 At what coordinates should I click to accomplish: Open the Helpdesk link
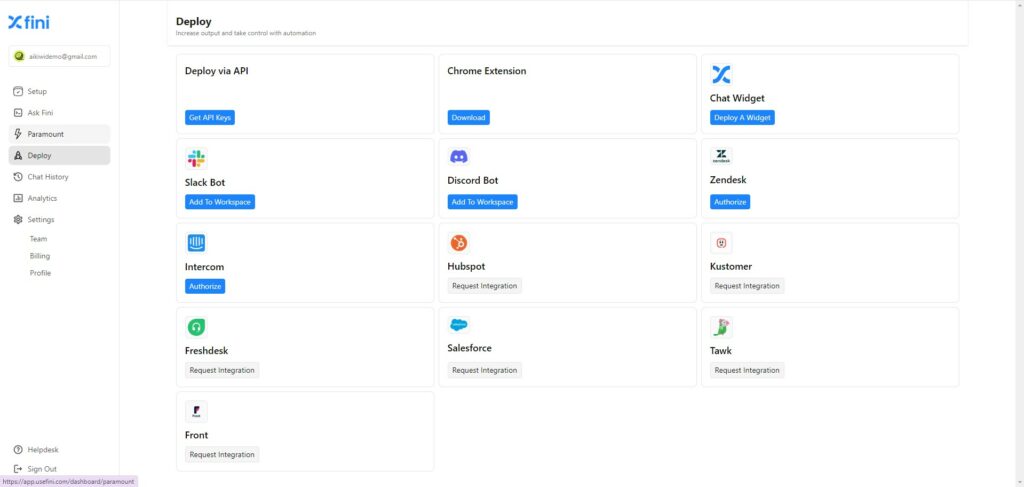pos(59,450)
